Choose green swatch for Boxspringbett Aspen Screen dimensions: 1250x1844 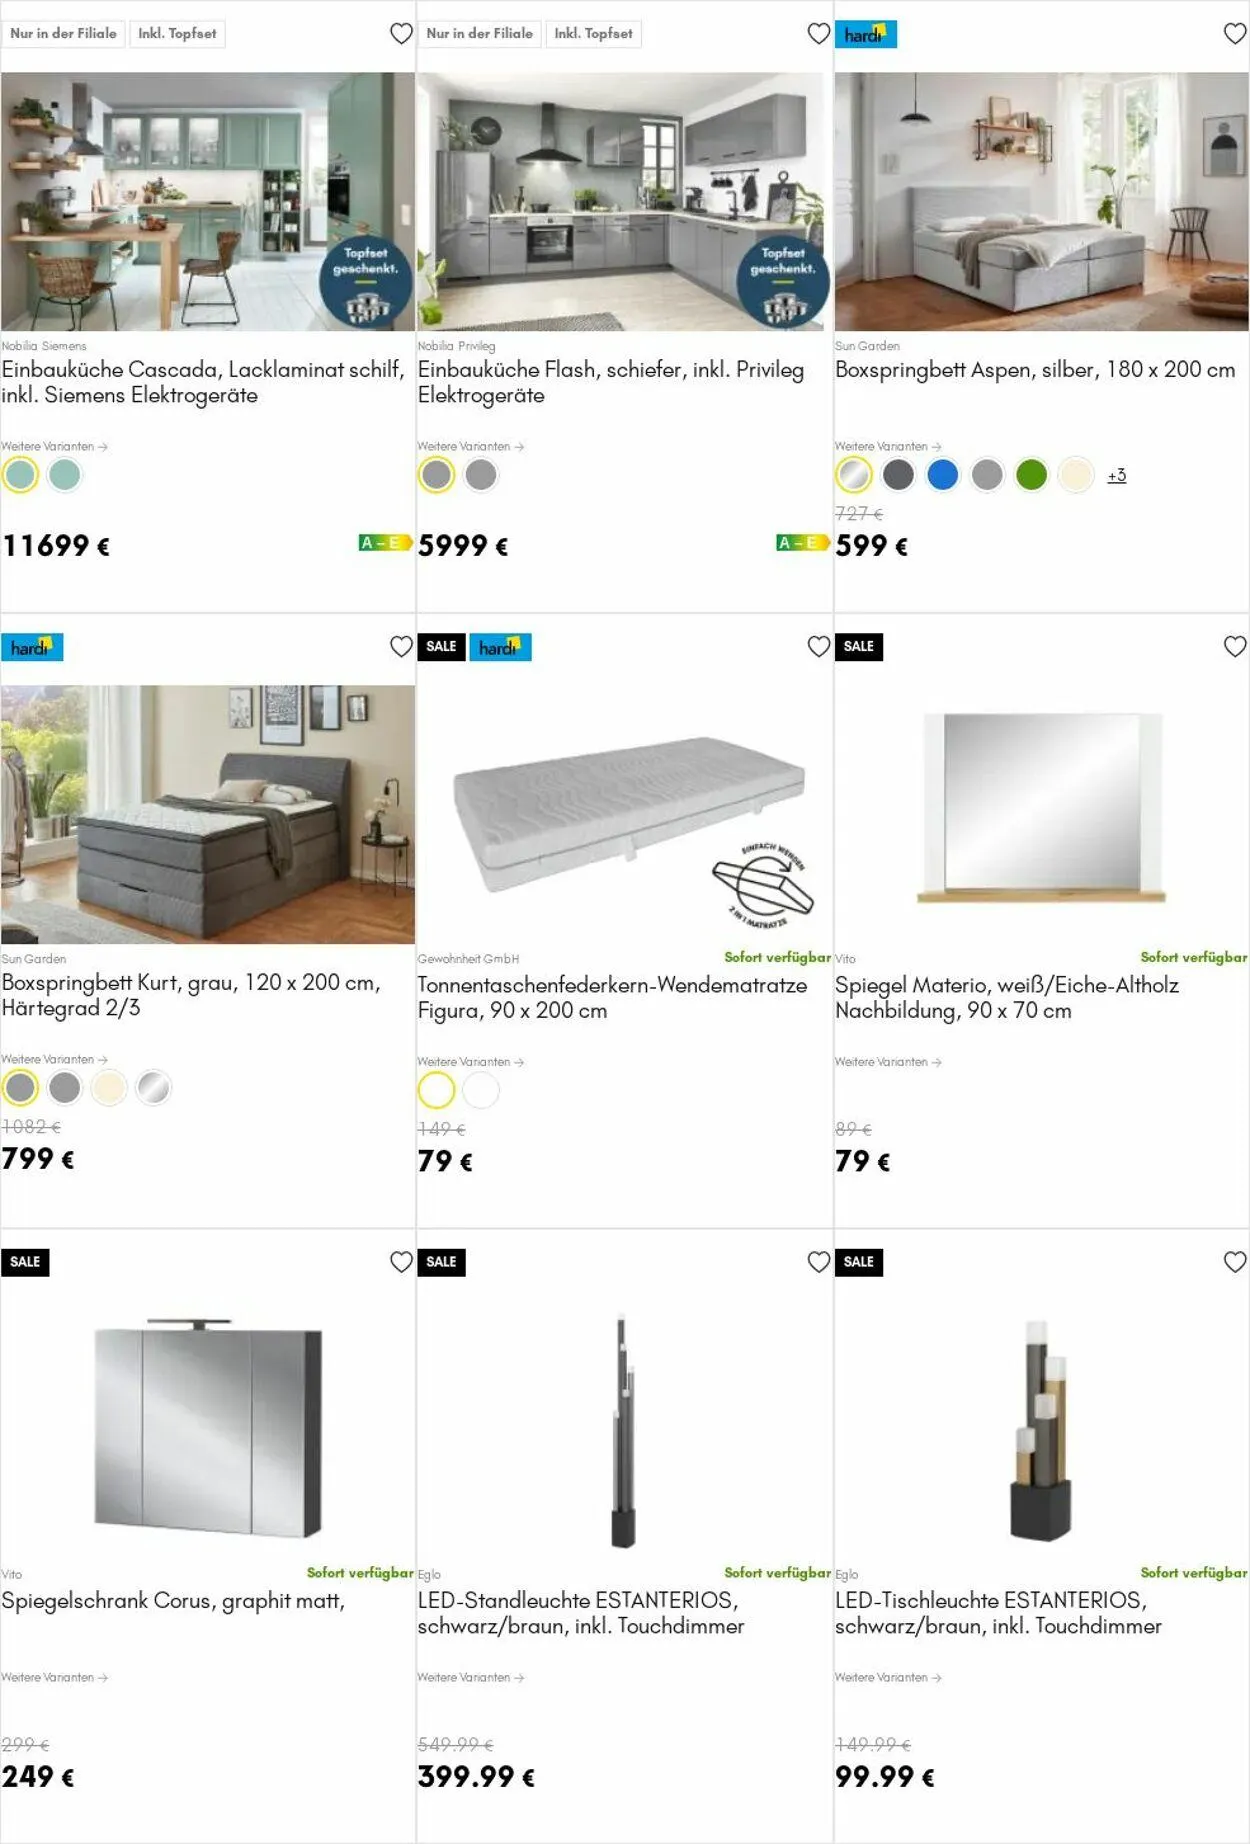point(1031,475)
